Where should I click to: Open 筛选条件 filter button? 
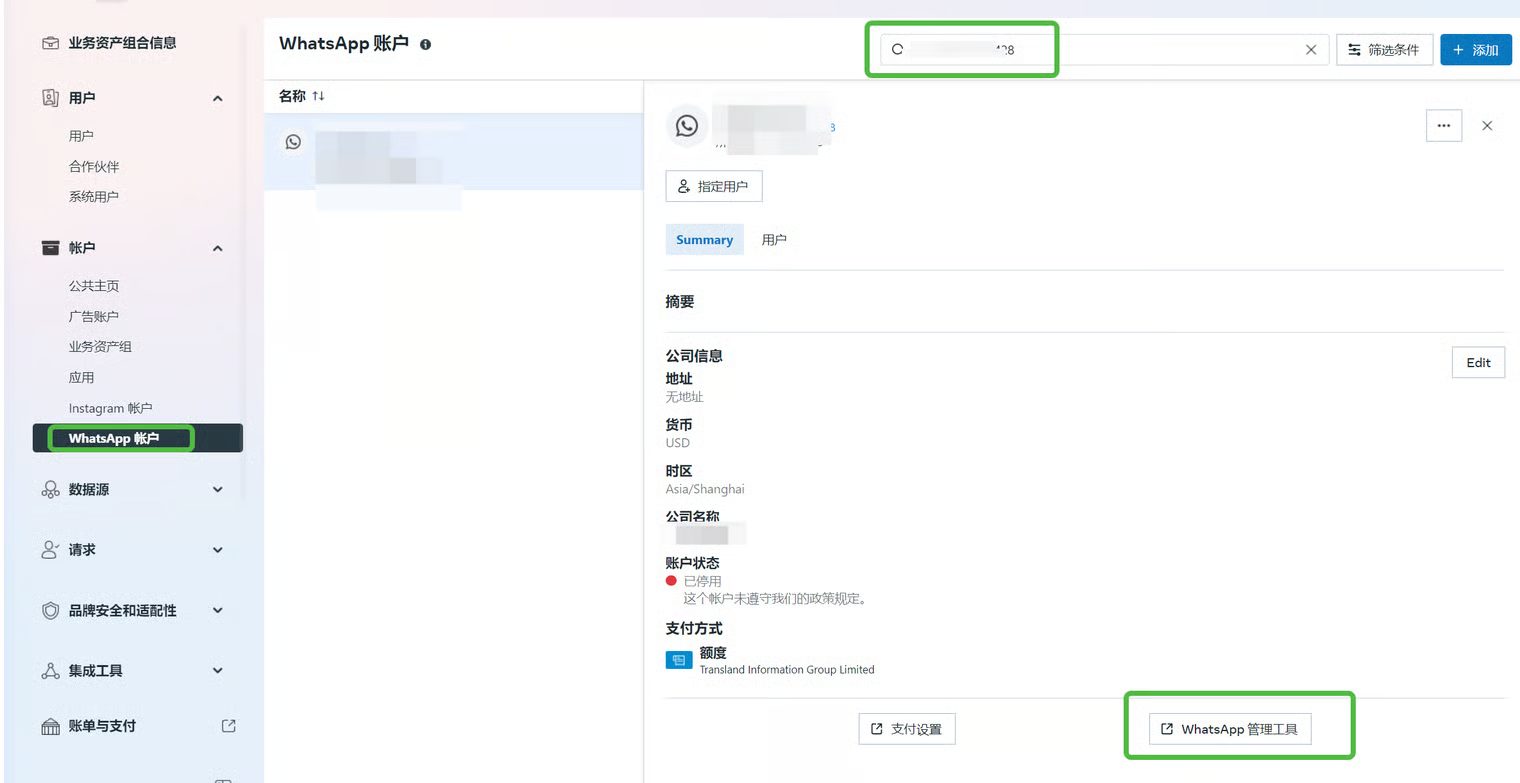pos(1384,50)
